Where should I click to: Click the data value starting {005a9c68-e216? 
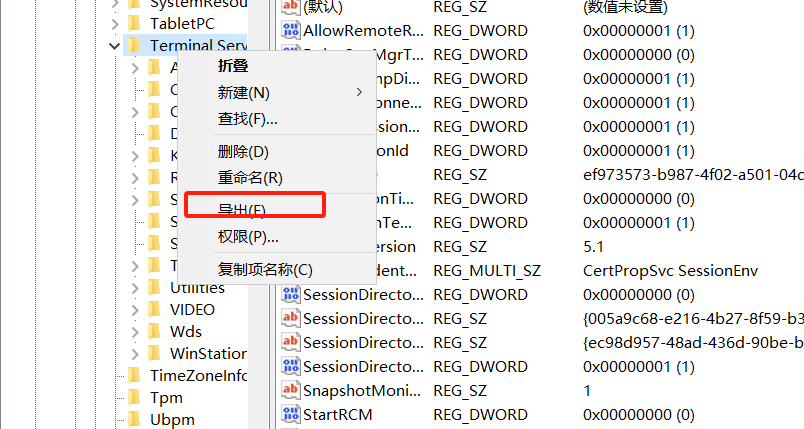click(693, 318)
